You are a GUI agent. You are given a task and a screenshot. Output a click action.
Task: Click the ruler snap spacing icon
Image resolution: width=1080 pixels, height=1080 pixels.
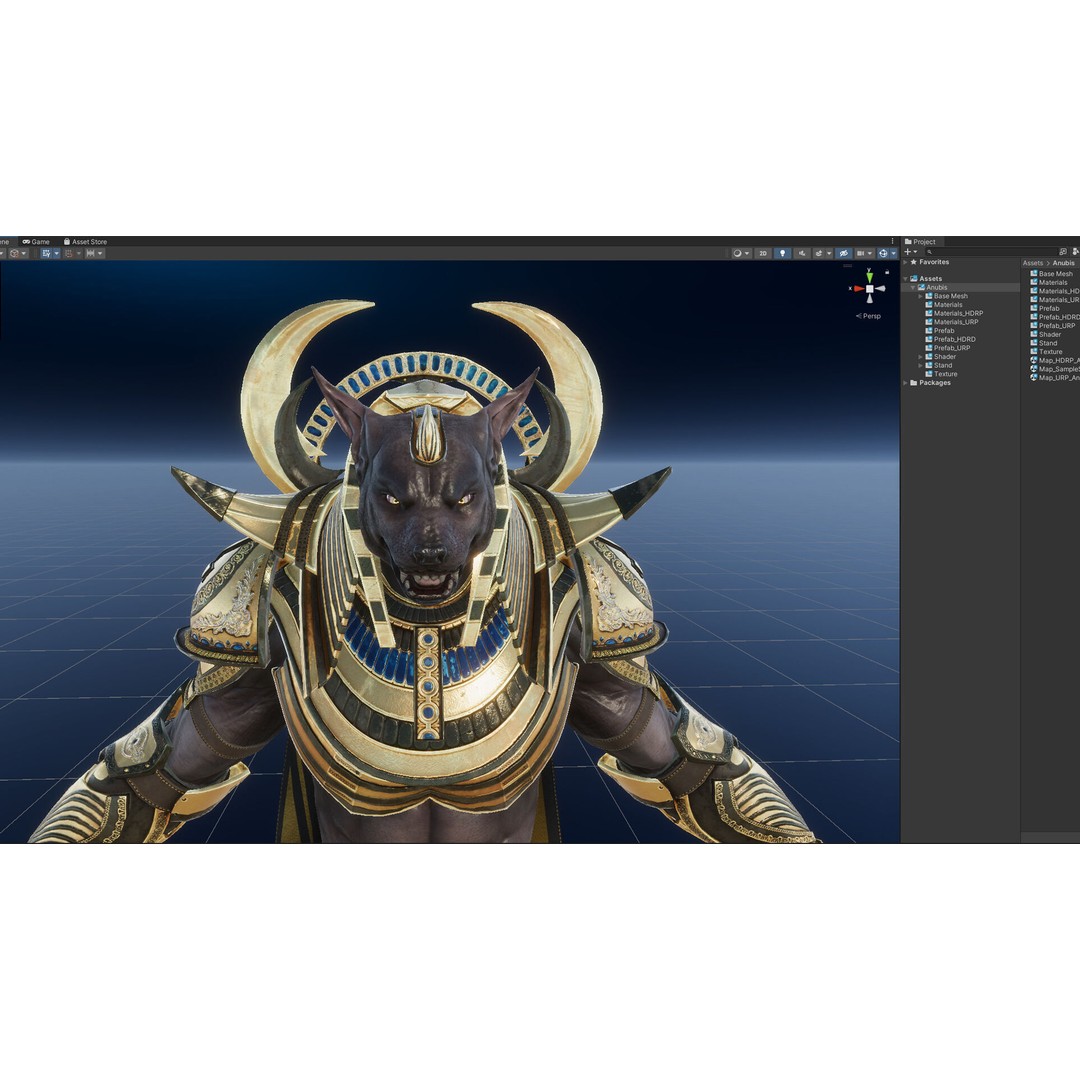[90, 253]
